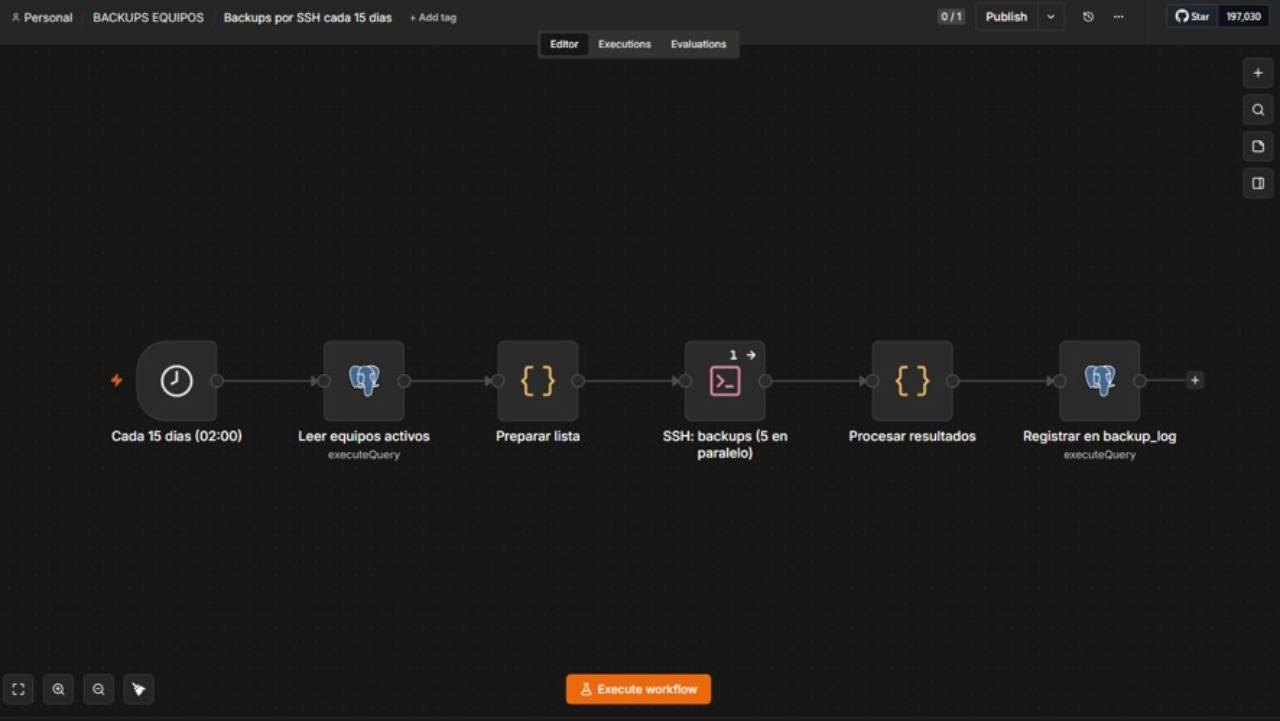Add a sticky note to canvas
This screenshot has height=721, width=1280.
pos(1258,147)
